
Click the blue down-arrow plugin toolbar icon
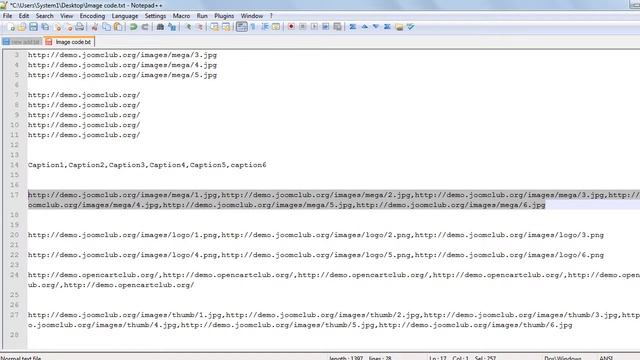tap(376, 27)
